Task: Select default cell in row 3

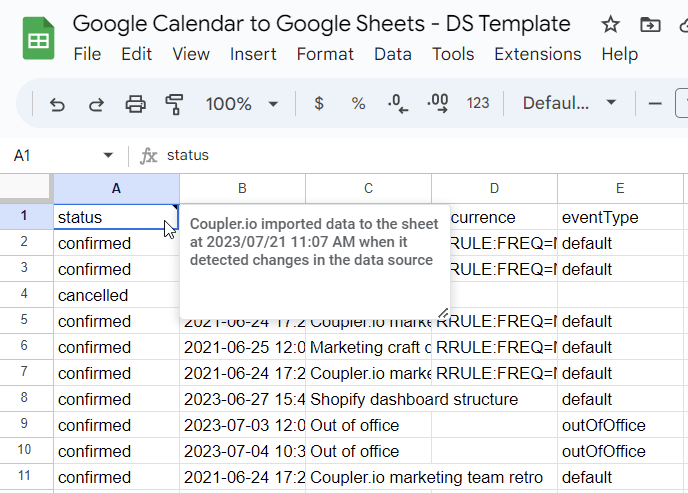Action: pos(620,269)
